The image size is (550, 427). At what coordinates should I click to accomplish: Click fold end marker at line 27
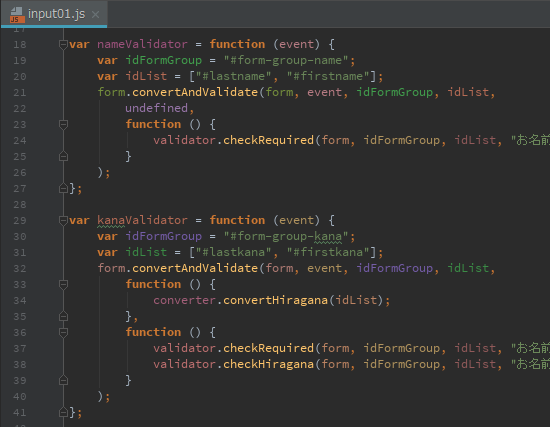(x=63, y=188)
